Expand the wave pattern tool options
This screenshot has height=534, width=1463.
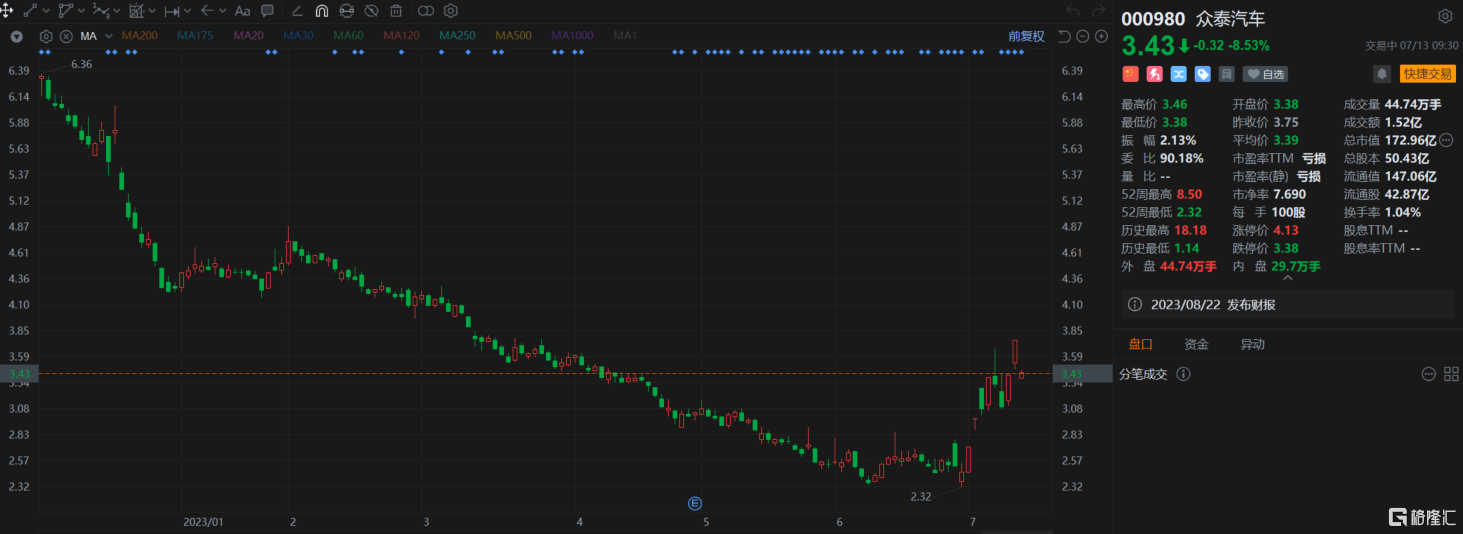click(117, 11)
